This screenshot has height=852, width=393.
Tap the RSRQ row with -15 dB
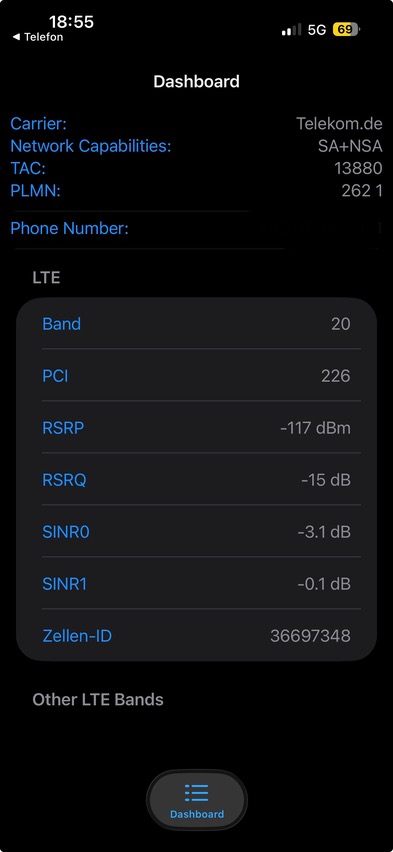(196, 480)
